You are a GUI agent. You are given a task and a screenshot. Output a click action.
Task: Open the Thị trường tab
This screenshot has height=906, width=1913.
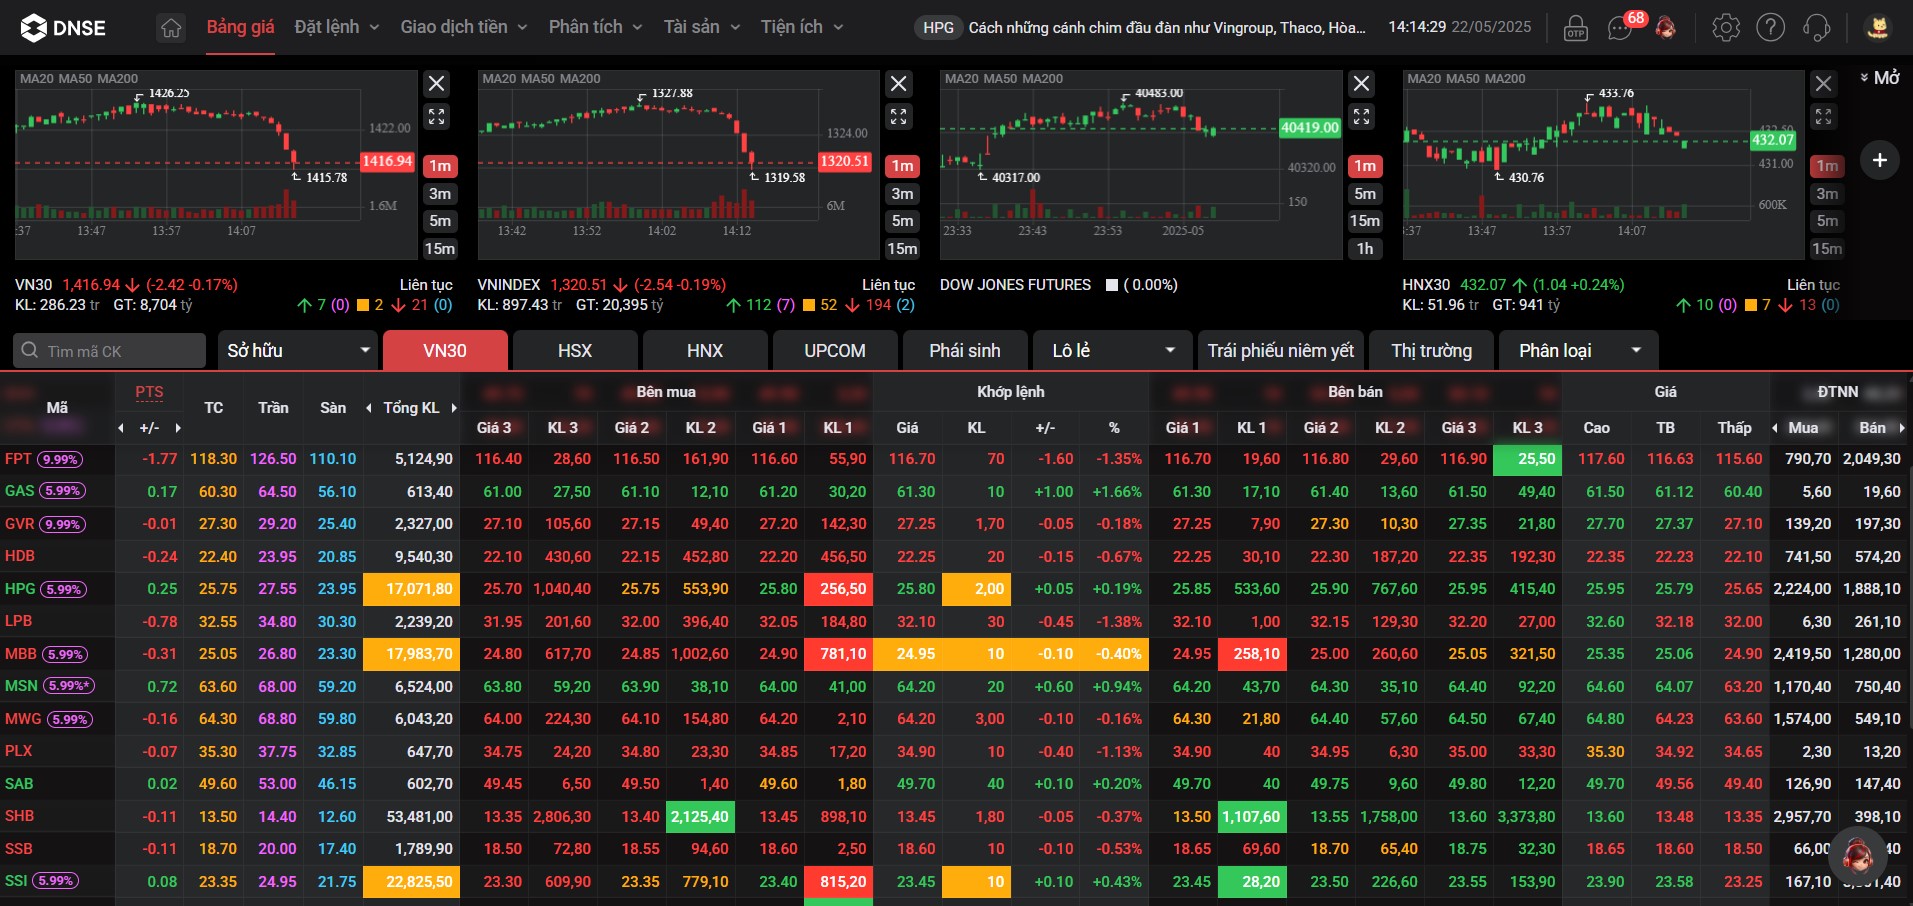click(1432, 351)
